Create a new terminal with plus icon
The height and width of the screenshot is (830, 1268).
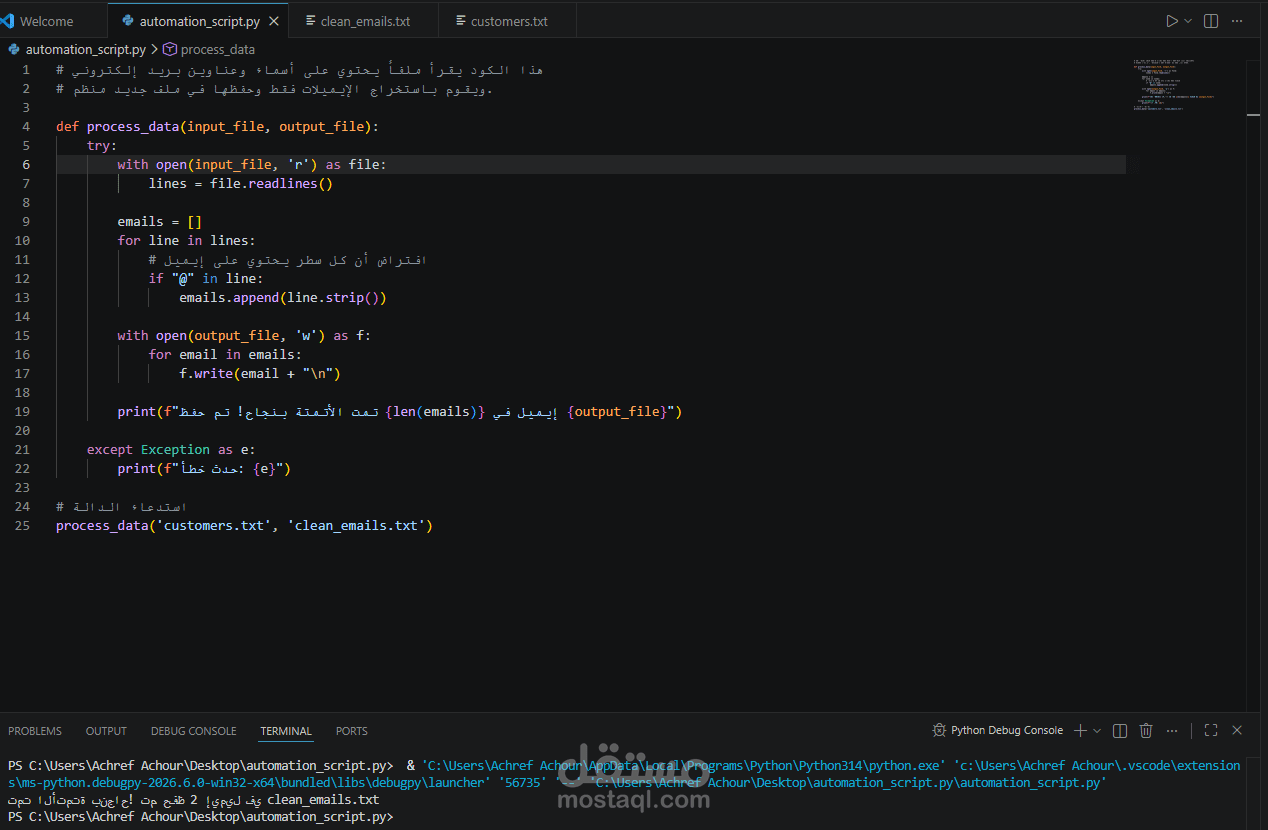coord(1080,731)
